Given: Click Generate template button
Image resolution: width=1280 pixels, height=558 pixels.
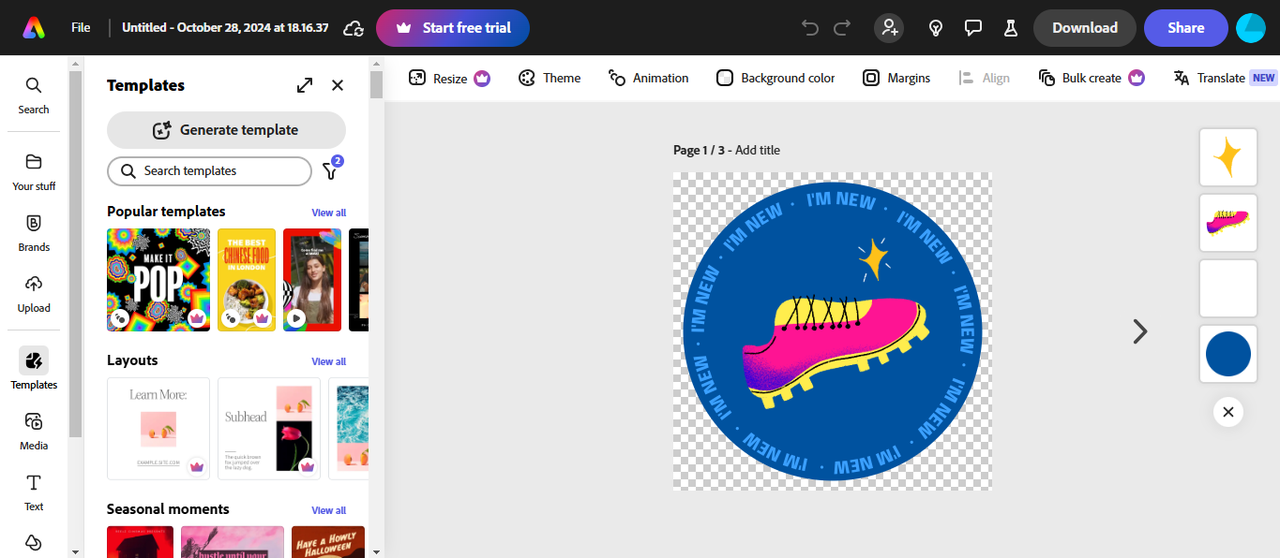Looking at the screenshot, I should (x=226, y=130).
